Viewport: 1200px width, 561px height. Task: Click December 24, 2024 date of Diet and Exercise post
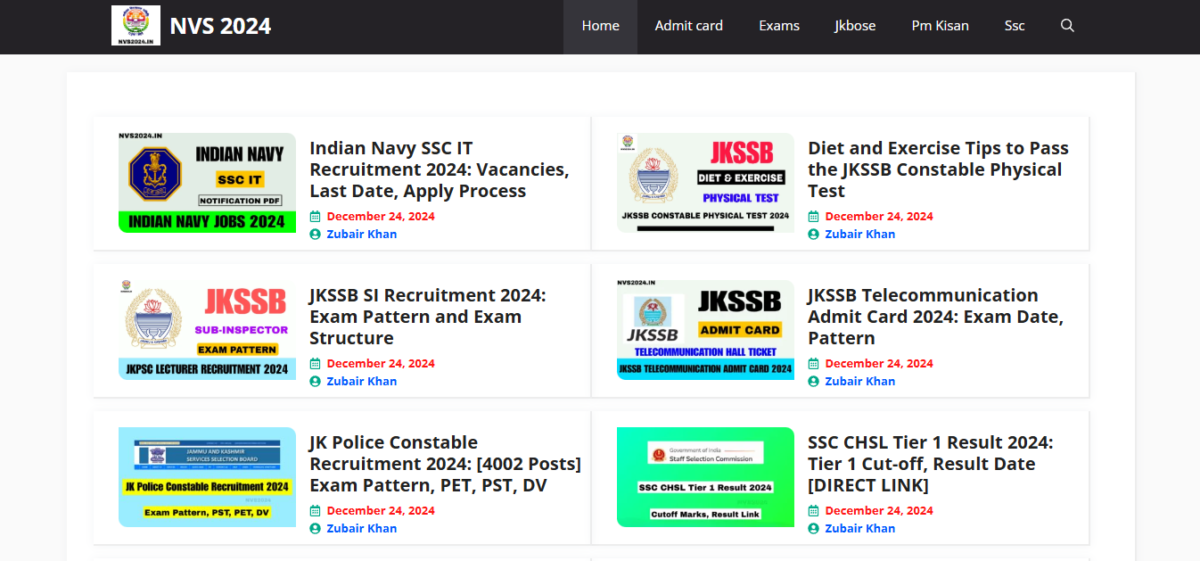pos(879,216)
